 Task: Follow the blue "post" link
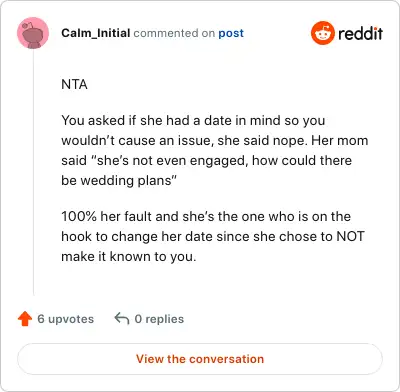231,33
